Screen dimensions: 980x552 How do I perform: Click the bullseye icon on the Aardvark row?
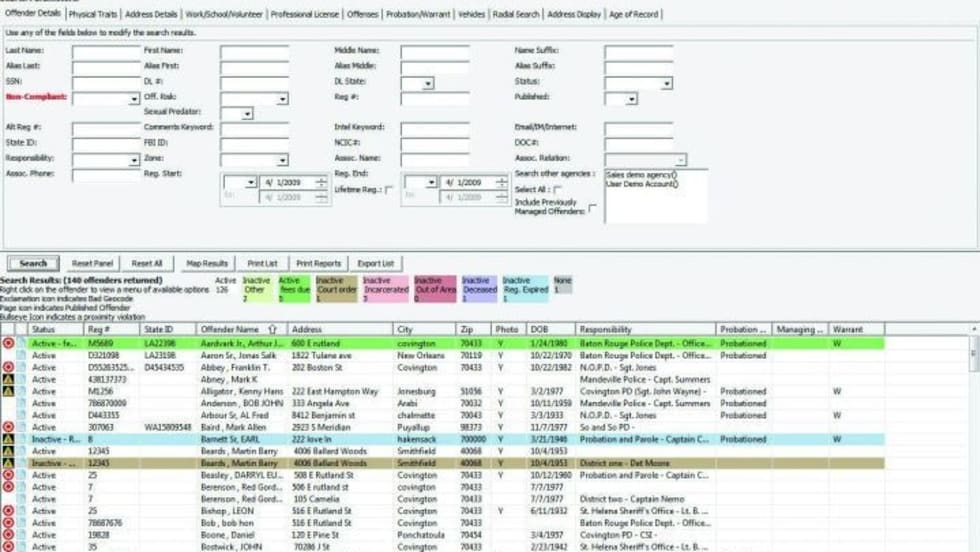[x=8, y=343]
